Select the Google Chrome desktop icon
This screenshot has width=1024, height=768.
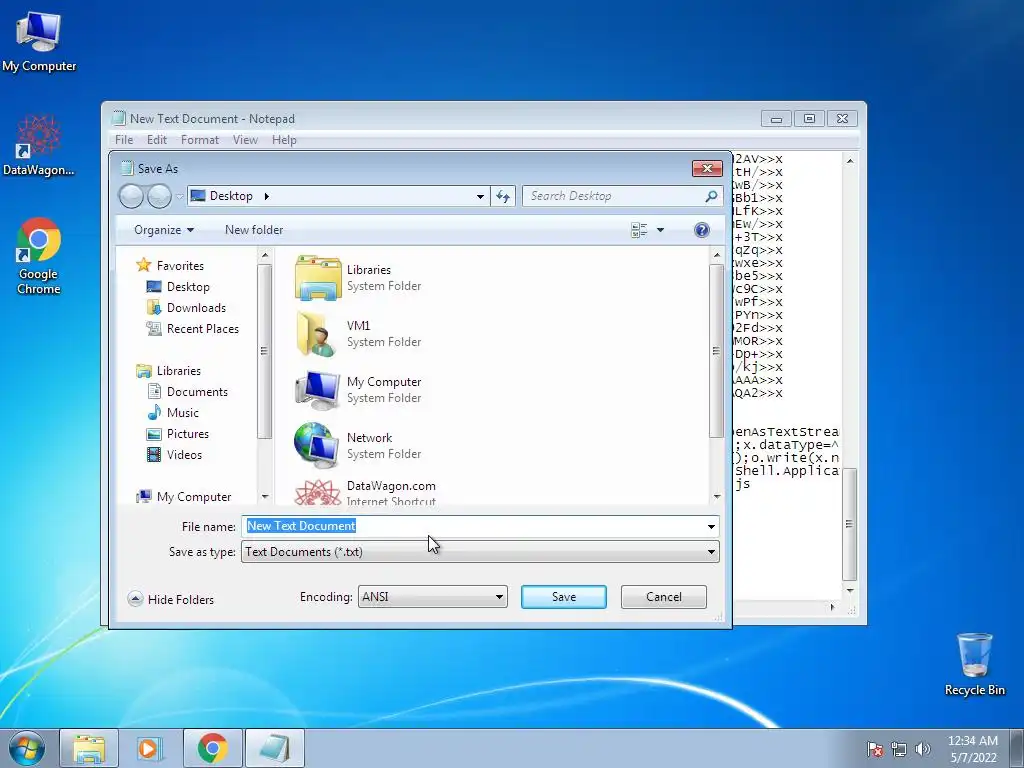[x=39, y=255]
